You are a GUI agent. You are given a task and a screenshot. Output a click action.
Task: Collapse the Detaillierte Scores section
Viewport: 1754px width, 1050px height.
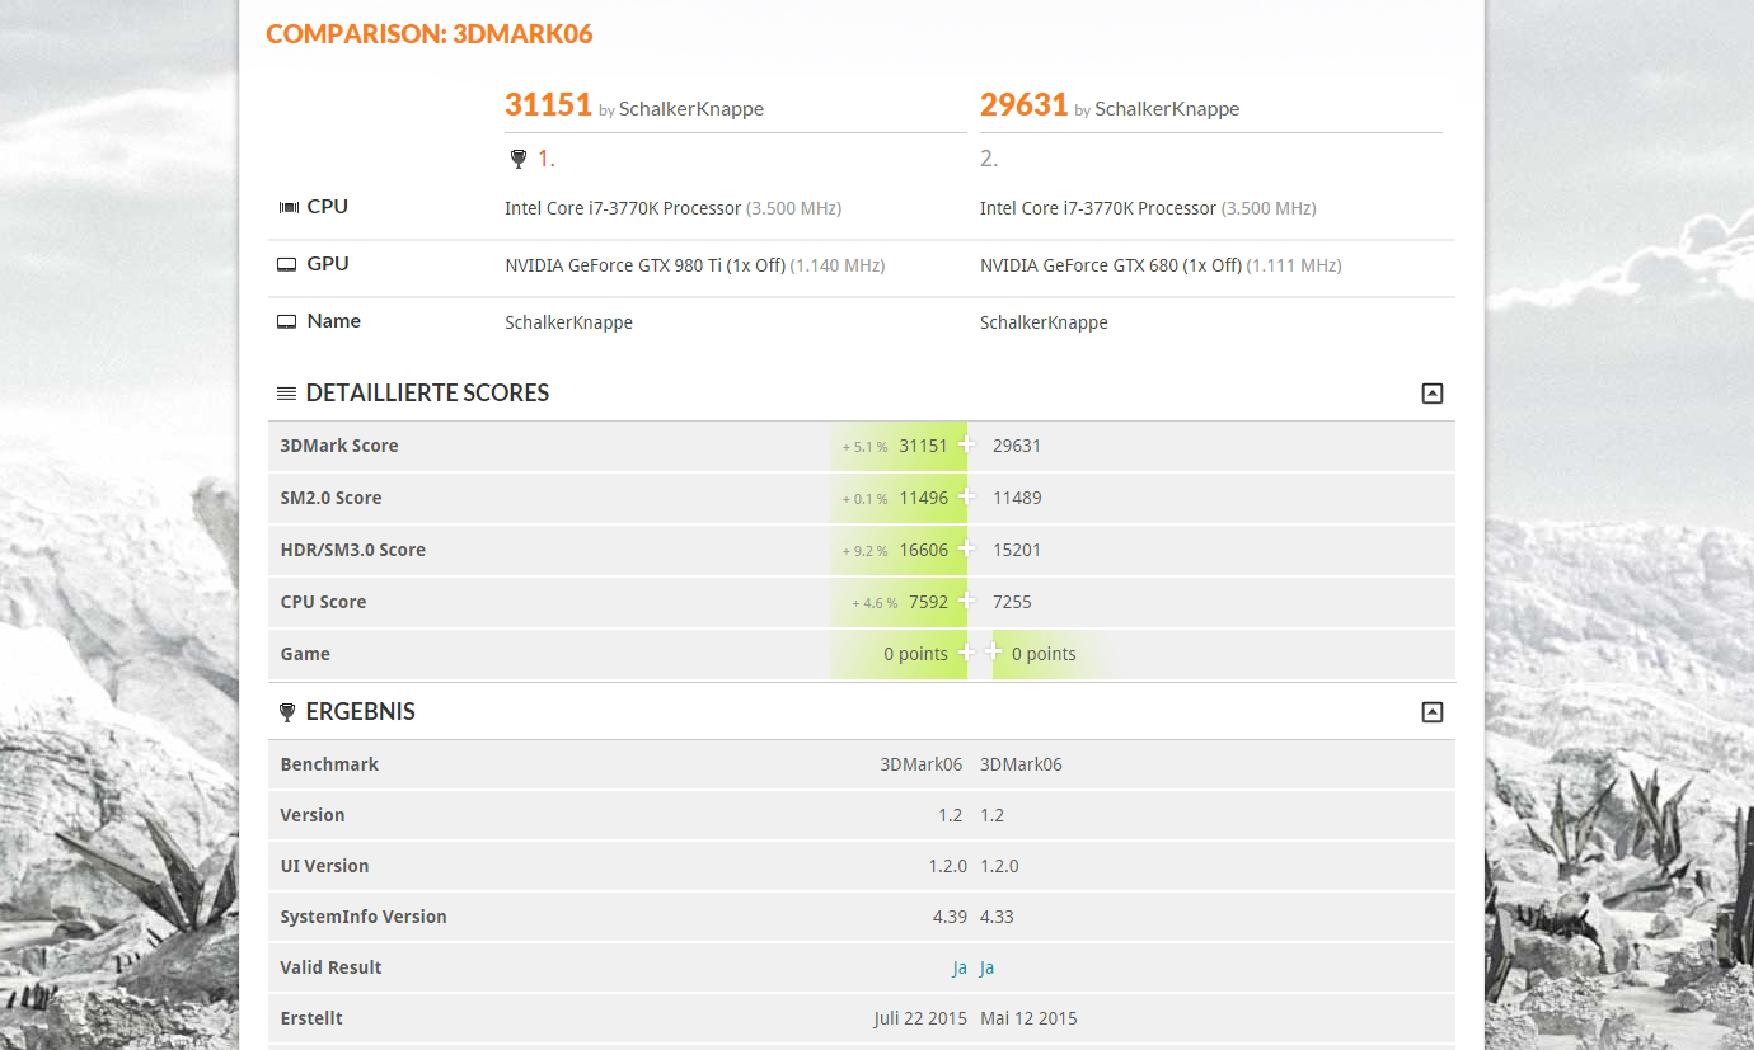1432,393
